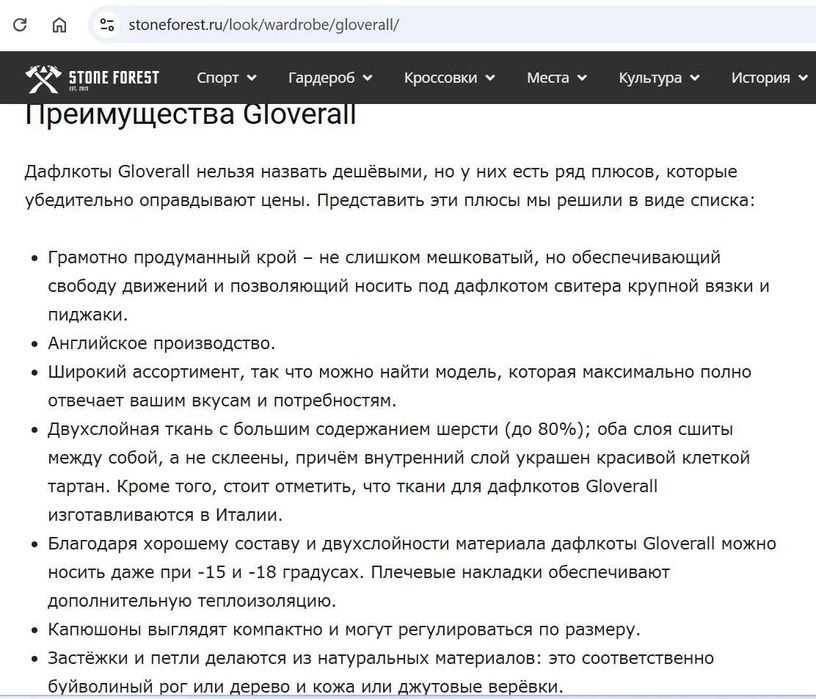
Task: Click the heading Преимущества Gloverall
Action: [190, 115]
